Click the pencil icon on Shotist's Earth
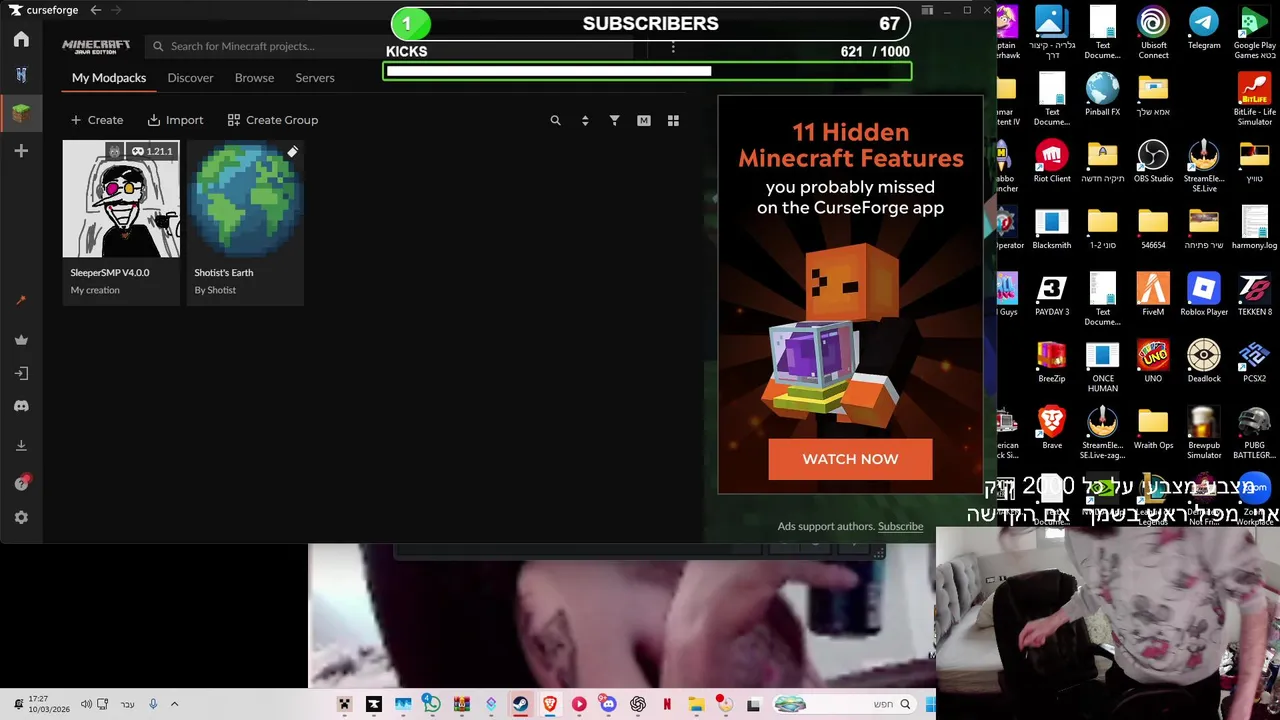1280x720 pixels. (292, 152)
